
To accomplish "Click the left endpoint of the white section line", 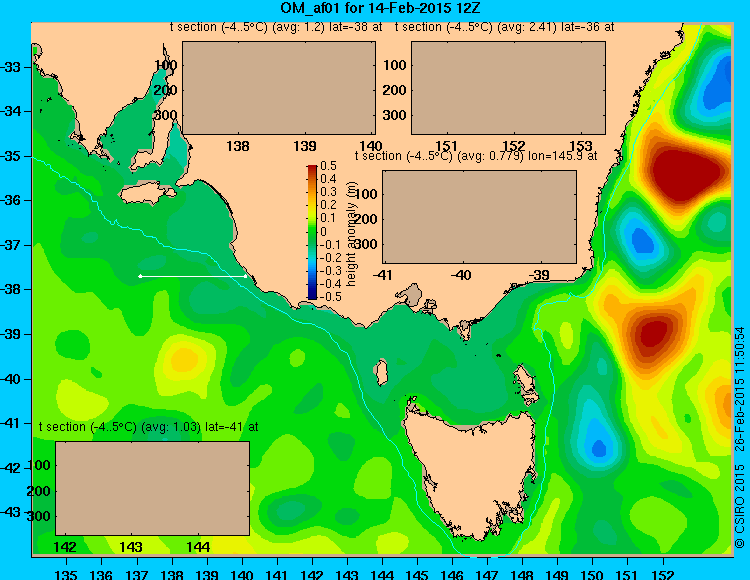I will point(140,276).
